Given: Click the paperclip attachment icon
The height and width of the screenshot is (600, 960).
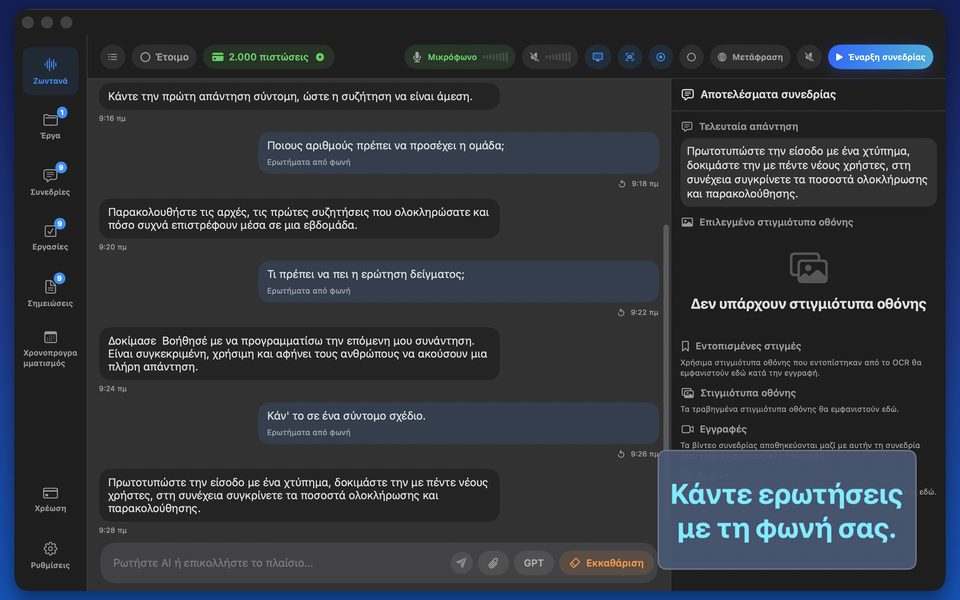Looking at the screenshot, I should pyautogui.click(x=493, y=563).
